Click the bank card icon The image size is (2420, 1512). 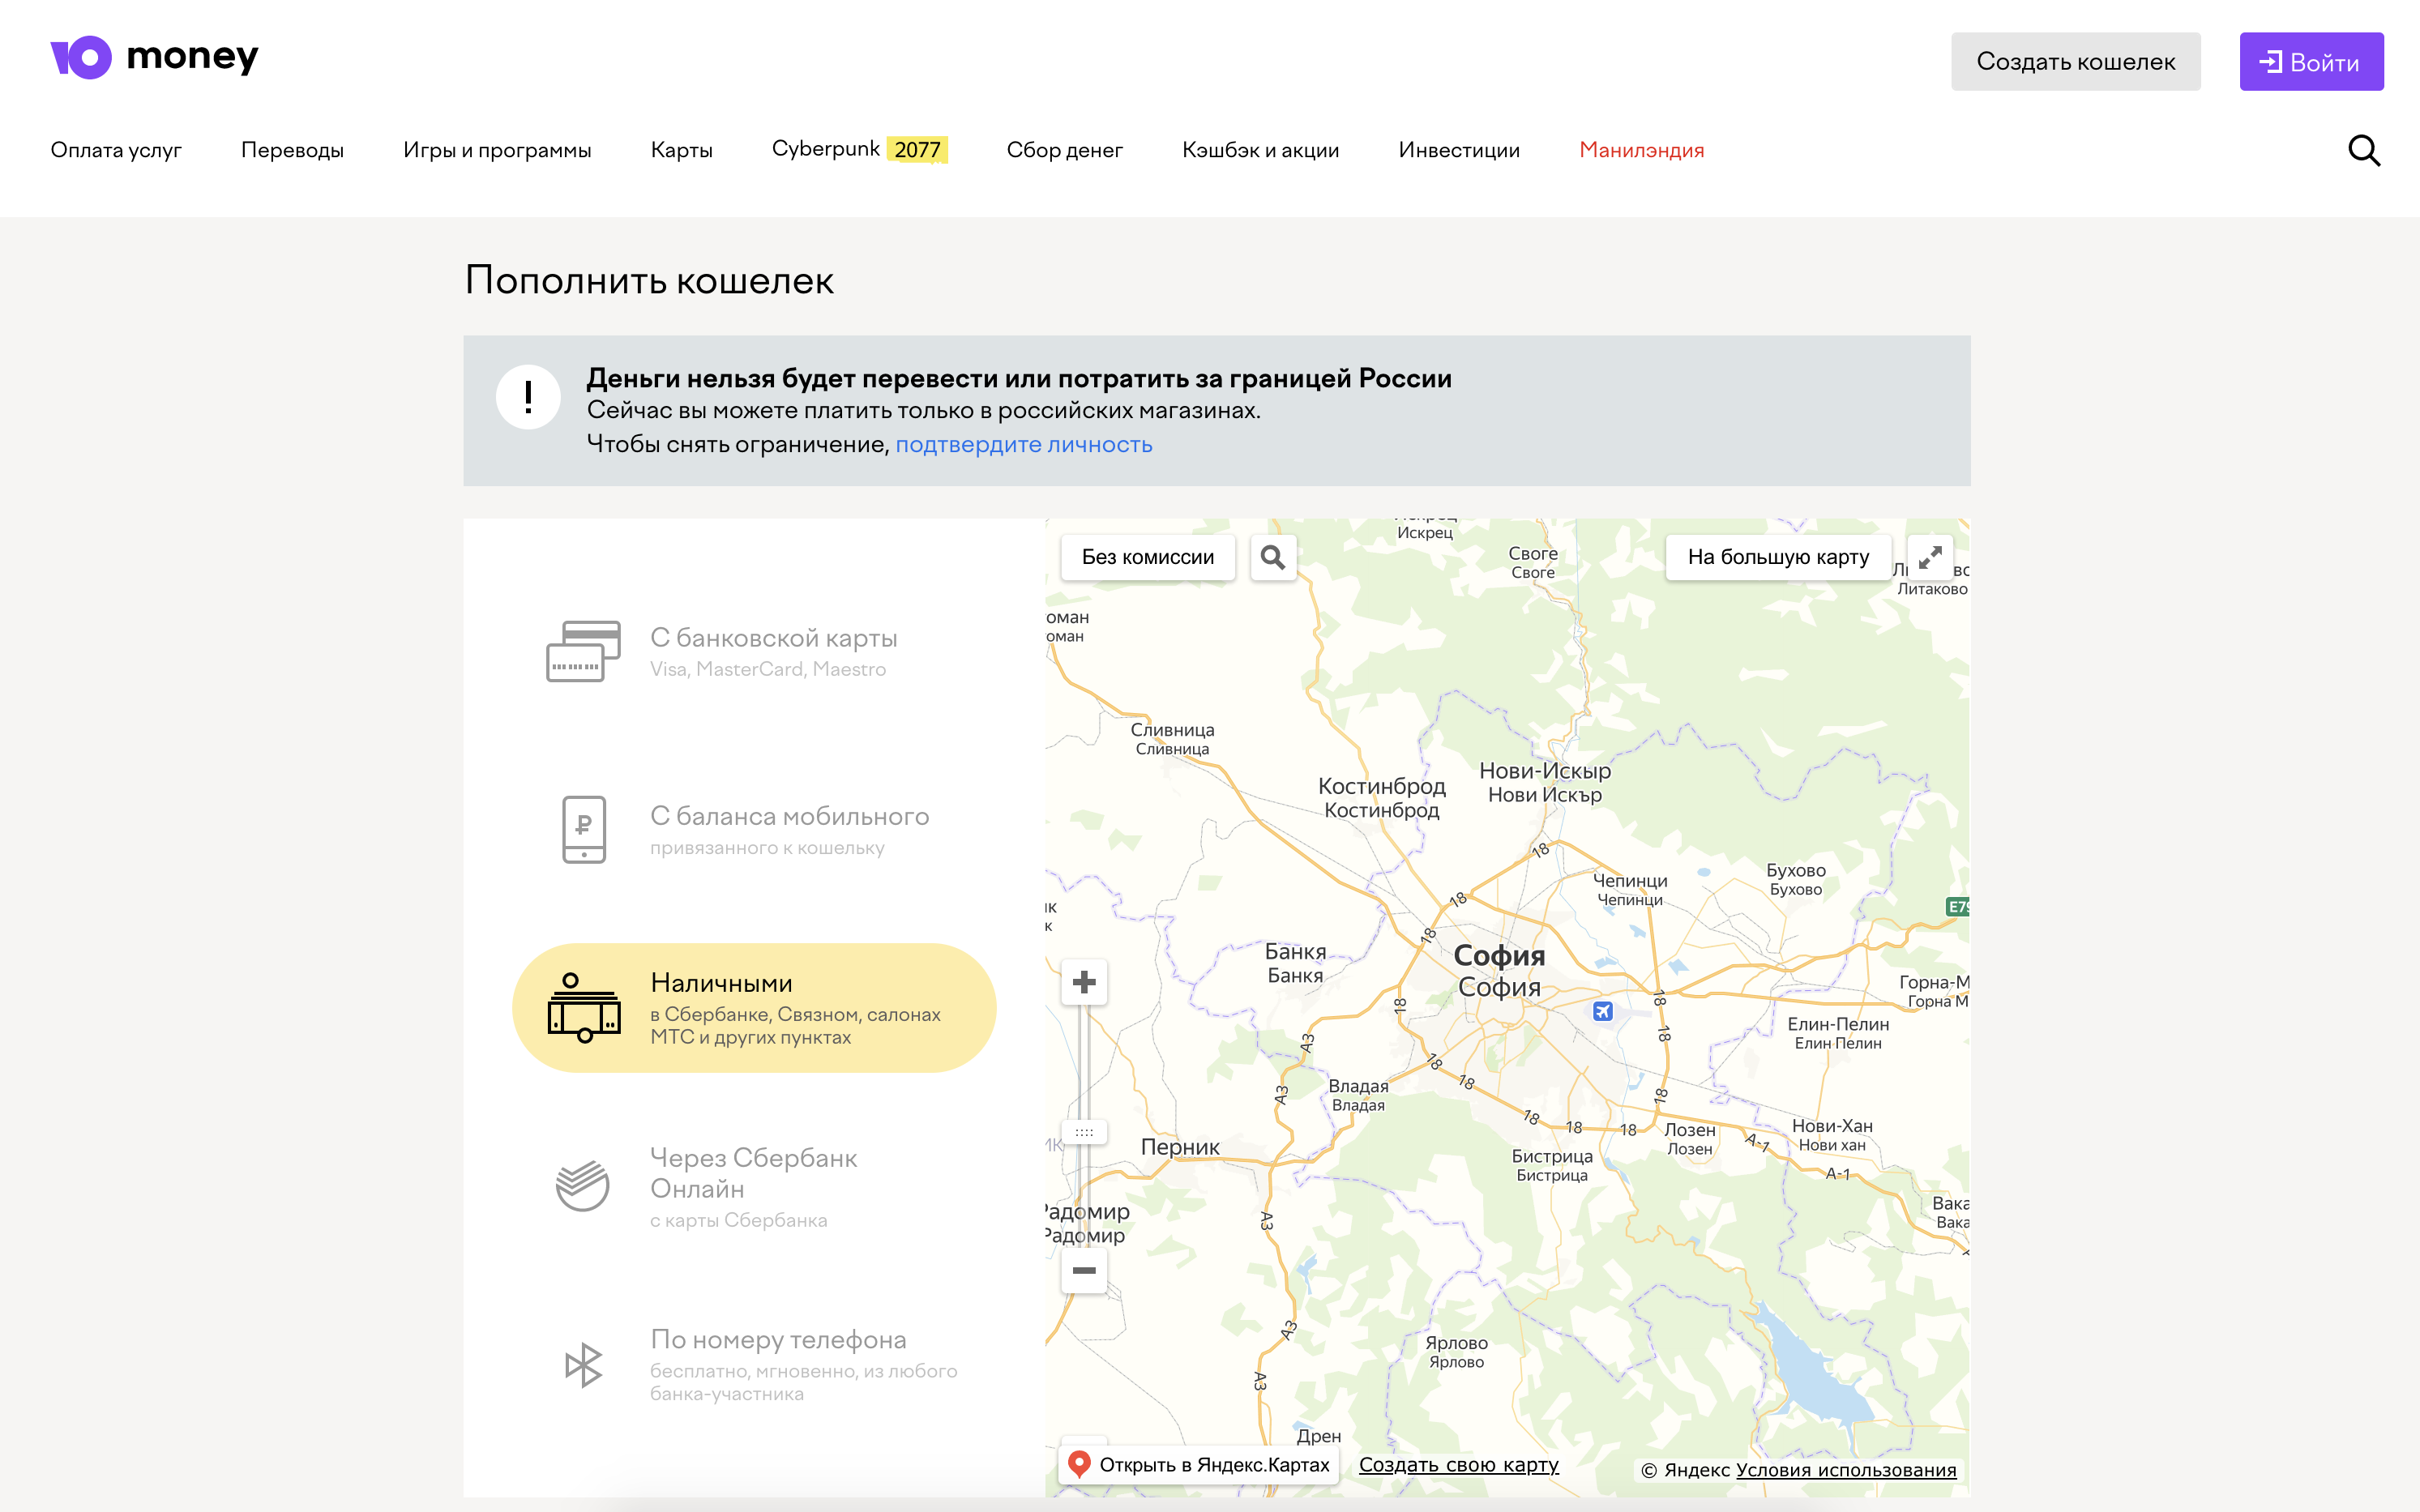click(583, 651)
